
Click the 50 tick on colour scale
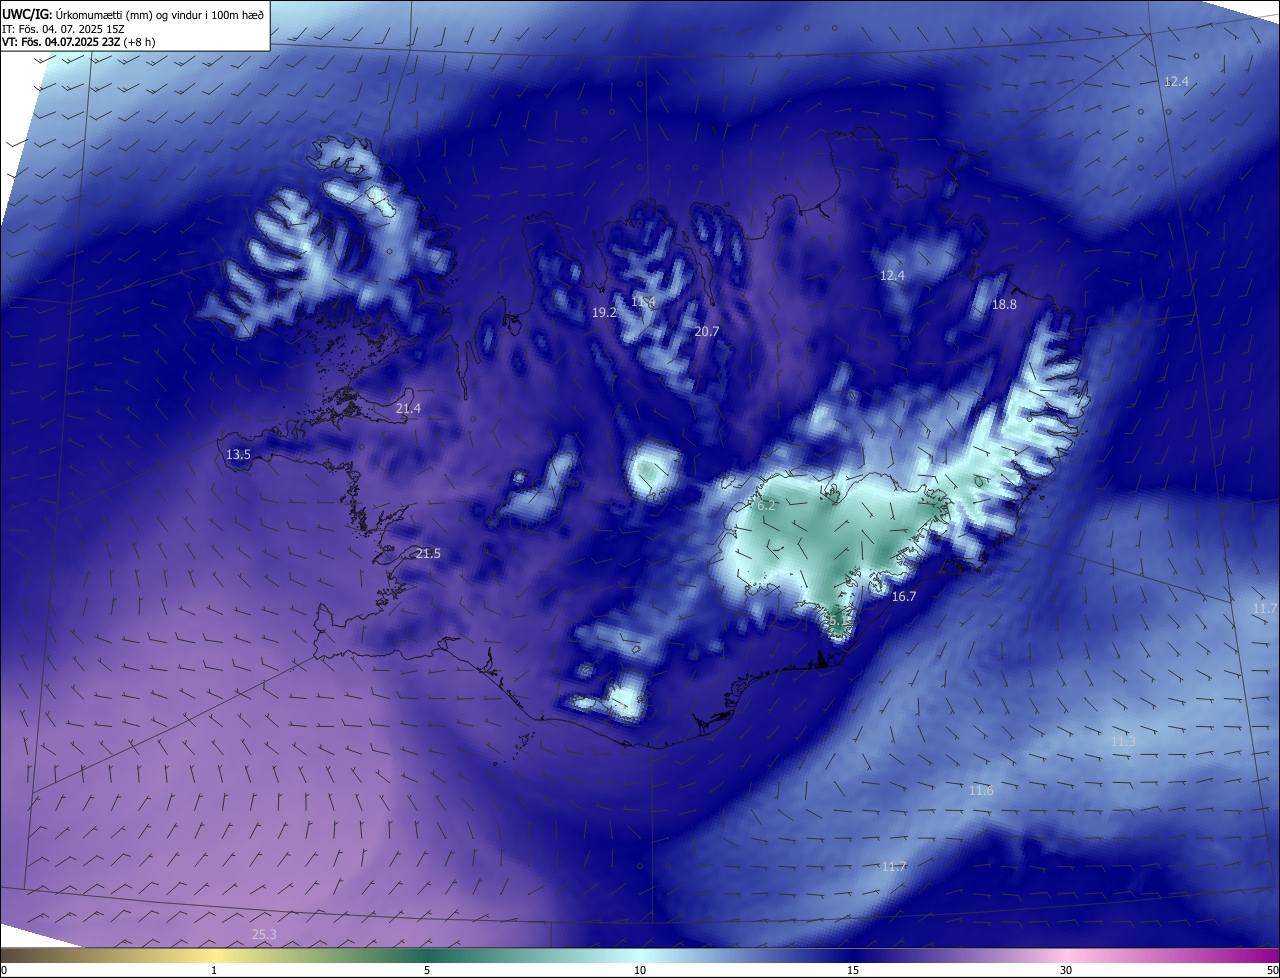(1272, 970)
